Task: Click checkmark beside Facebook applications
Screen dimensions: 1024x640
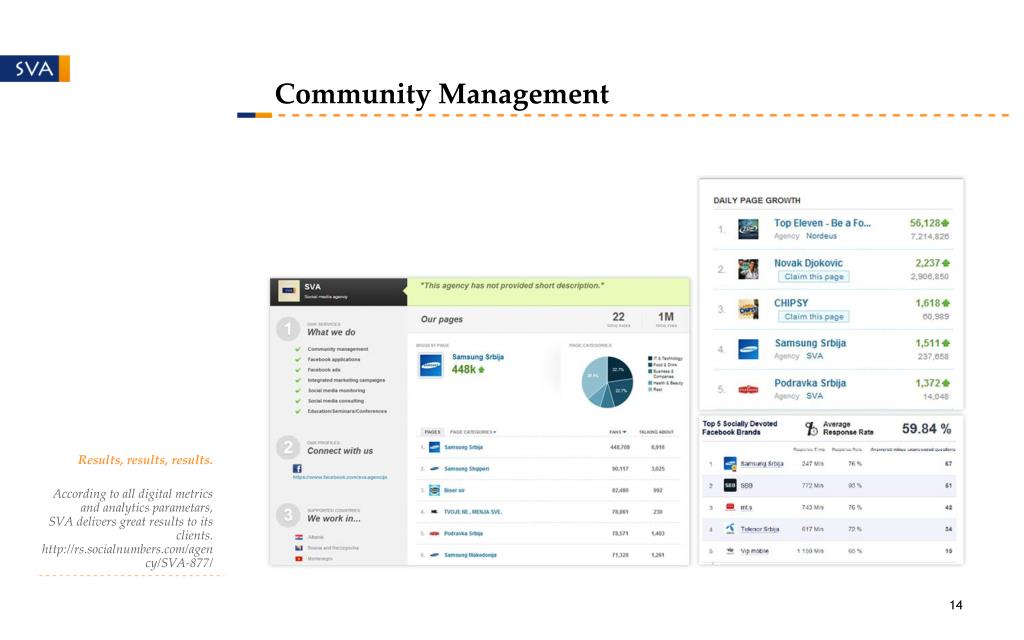Action: (298, 360)
